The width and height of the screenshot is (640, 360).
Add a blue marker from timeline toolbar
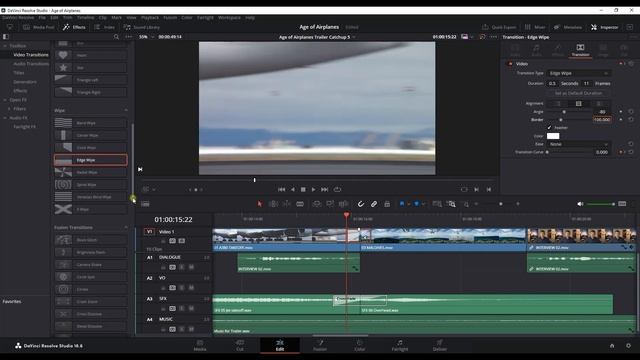coord(417,204)
